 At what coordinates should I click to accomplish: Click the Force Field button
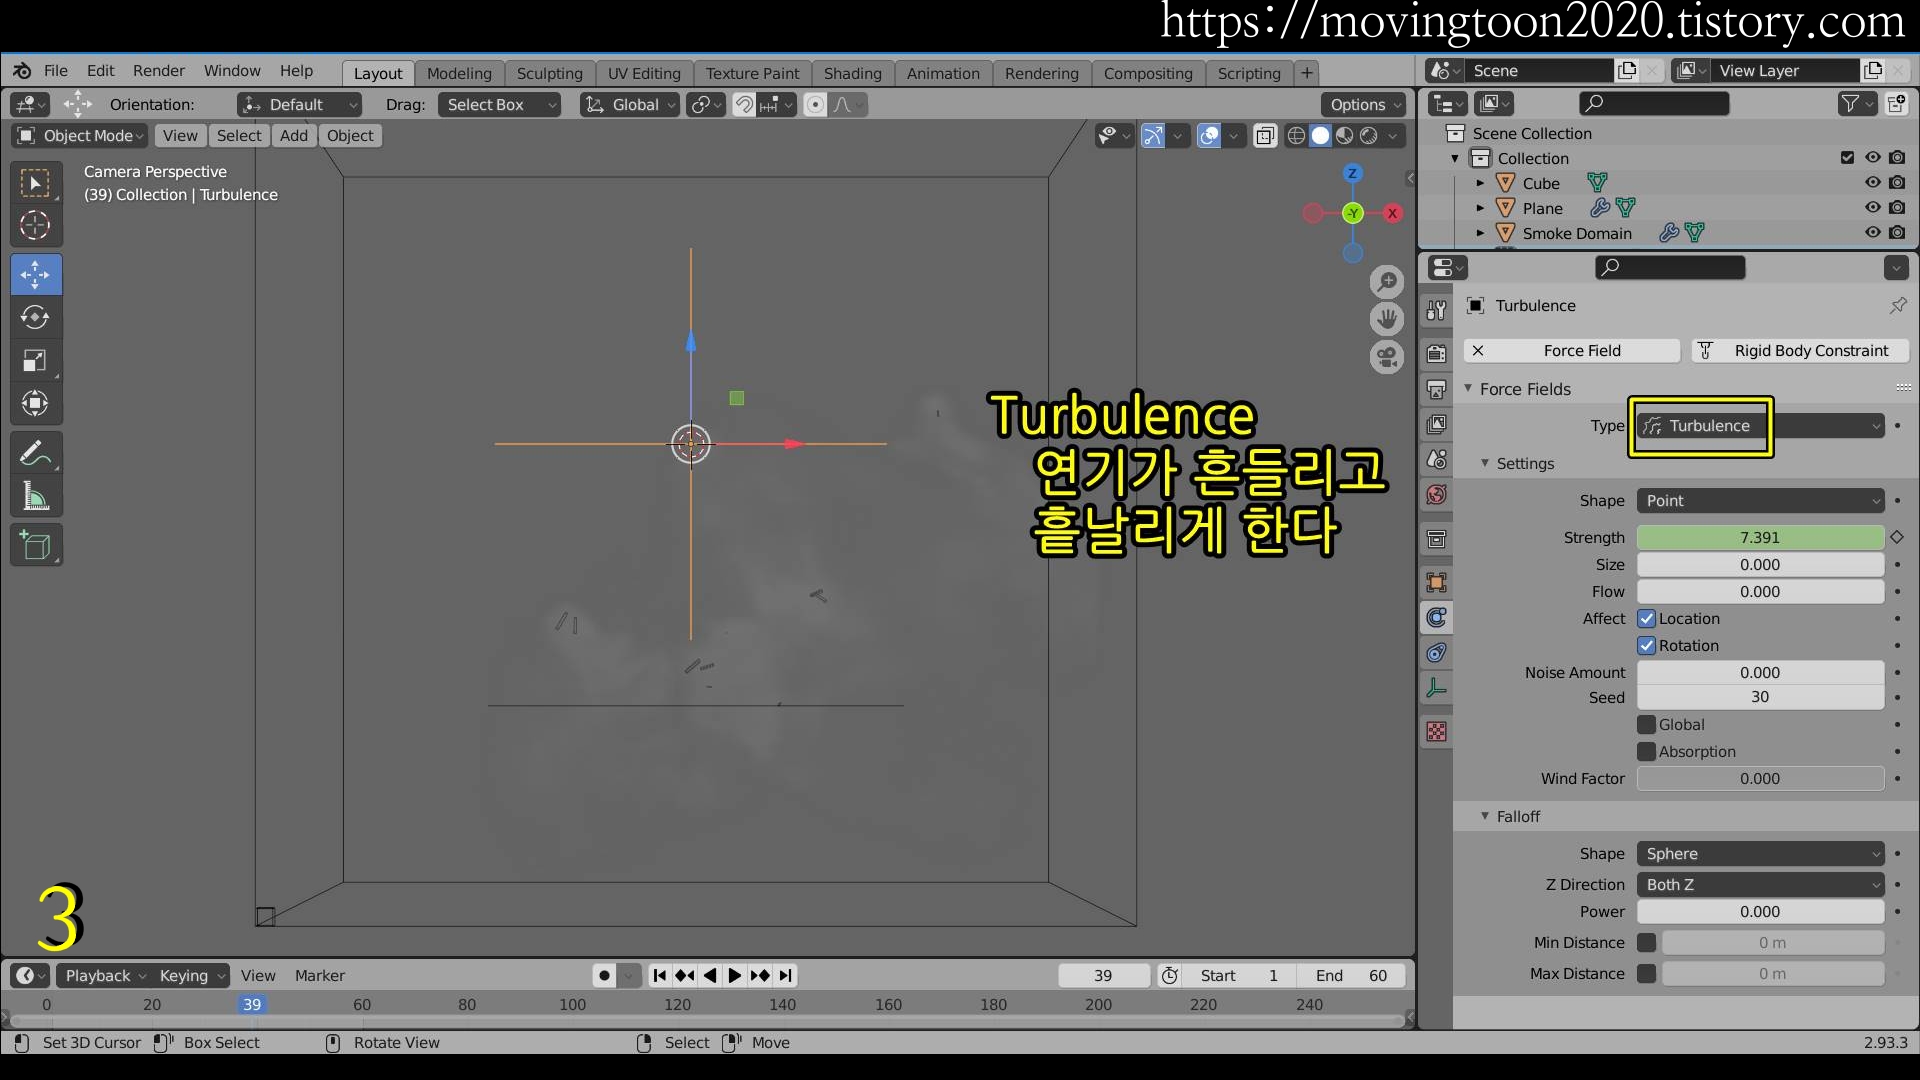point(1573,351)
